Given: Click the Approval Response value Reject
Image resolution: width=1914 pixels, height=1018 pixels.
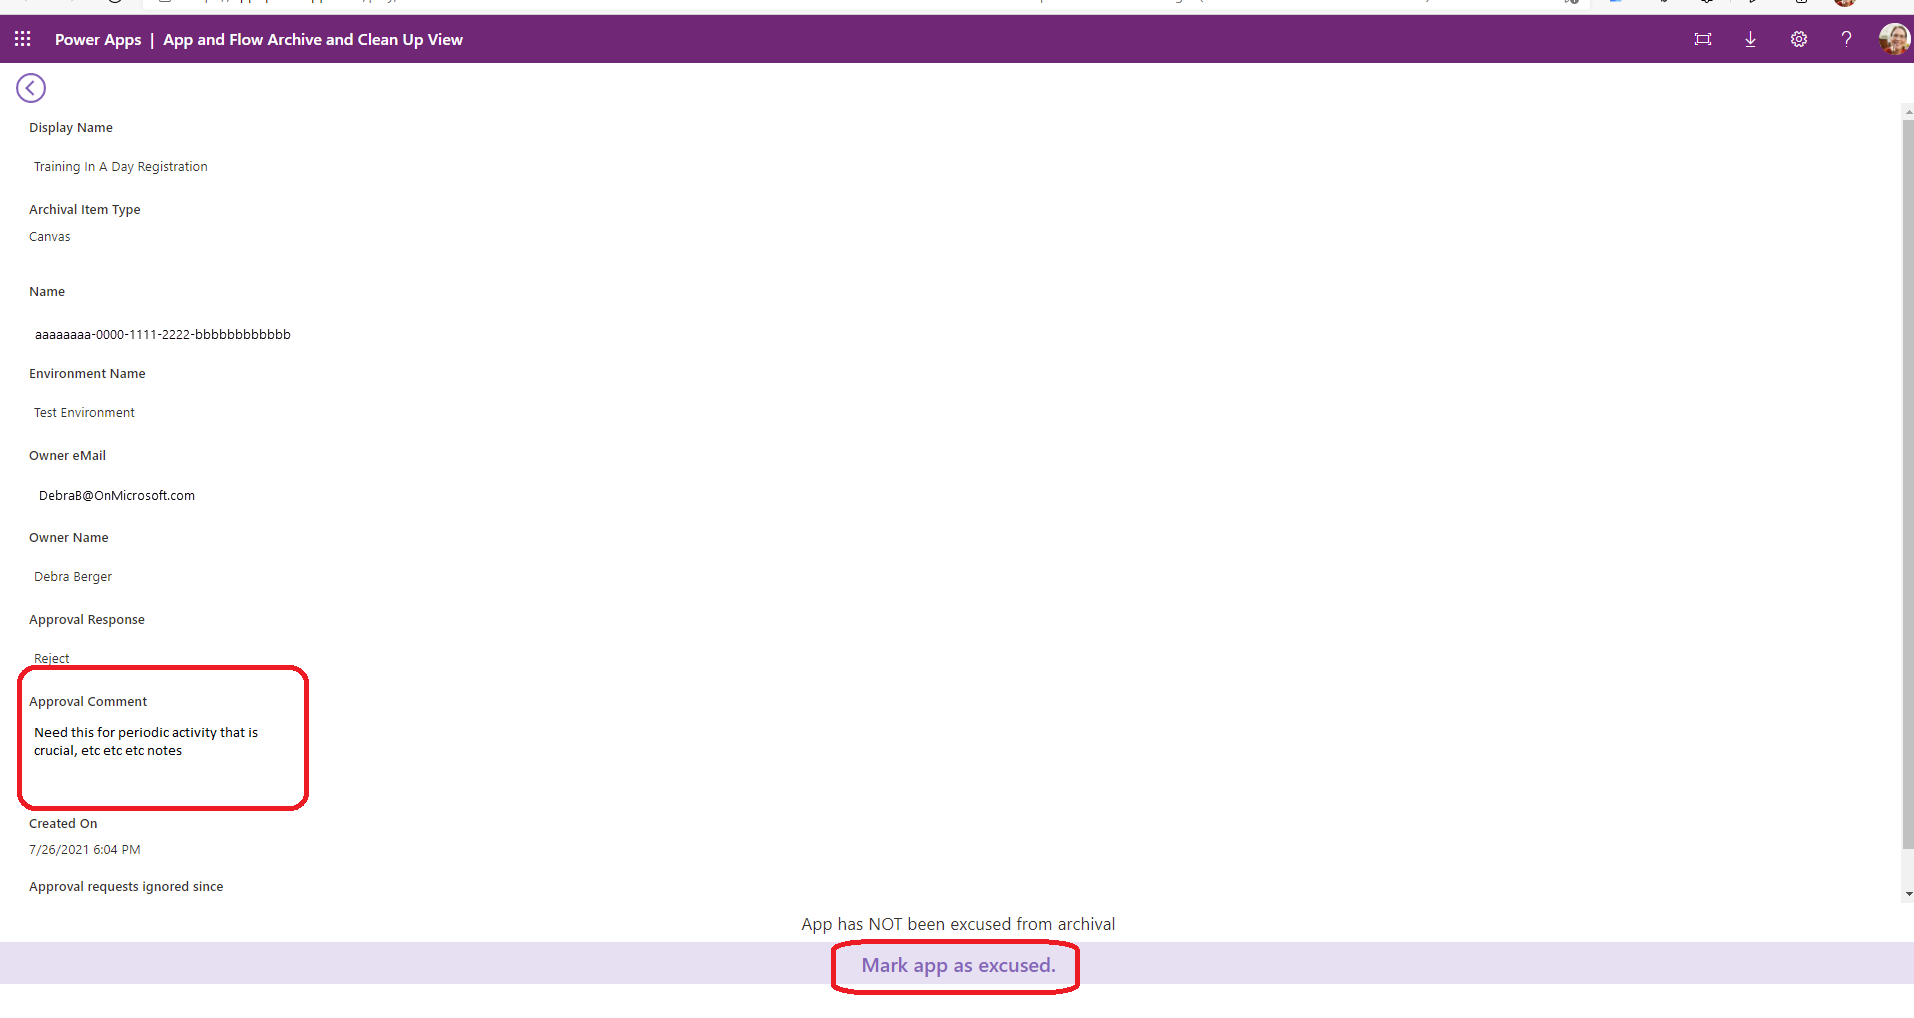Looking at the screenshot, I should click(x=52, y=659).
